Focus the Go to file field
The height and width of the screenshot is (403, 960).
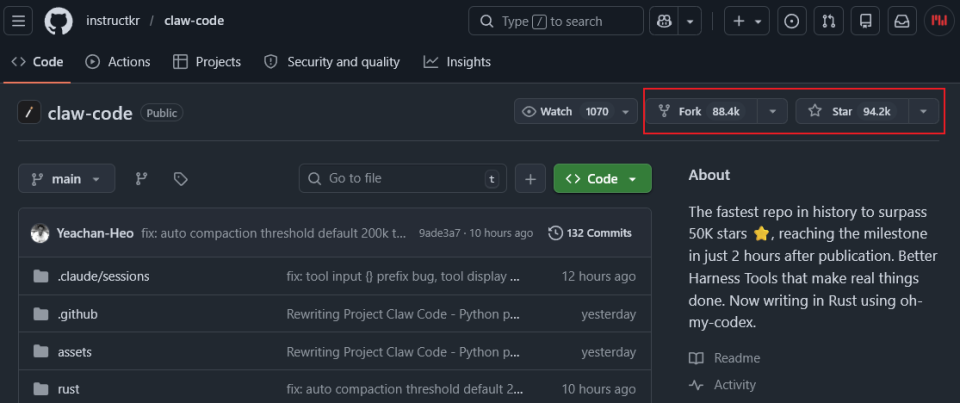400,179
